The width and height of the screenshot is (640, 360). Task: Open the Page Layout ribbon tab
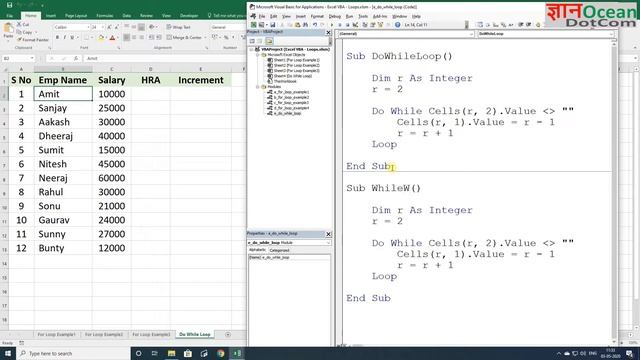click(x=76, y=16)
